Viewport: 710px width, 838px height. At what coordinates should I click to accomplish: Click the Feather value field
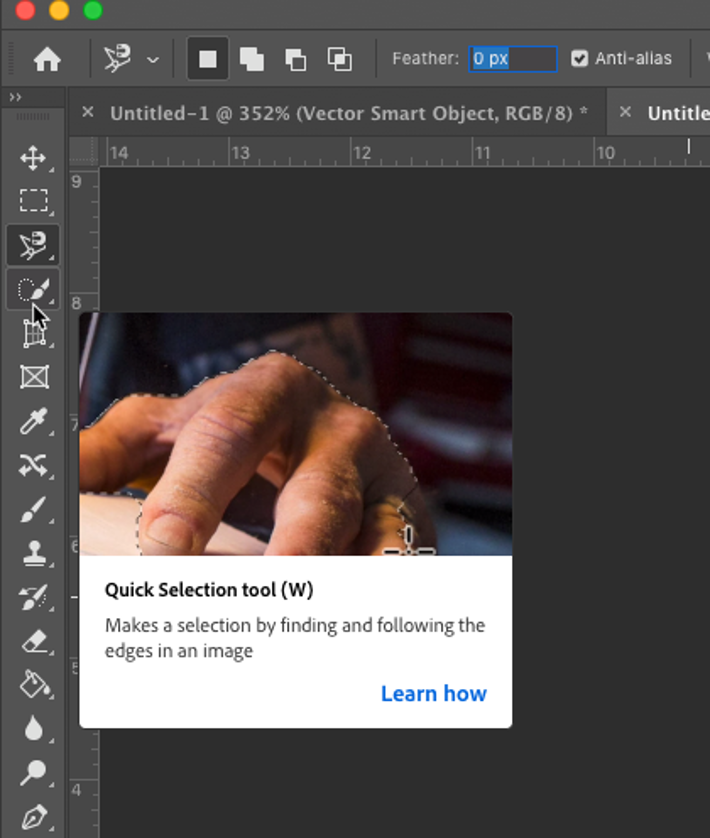pos(512,59)
